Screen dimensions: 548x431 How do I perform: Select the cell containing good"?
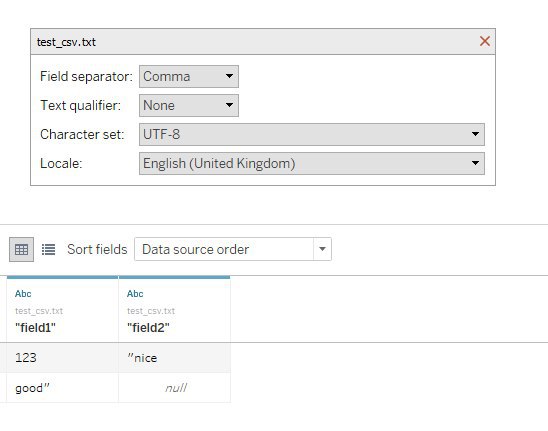63,388
